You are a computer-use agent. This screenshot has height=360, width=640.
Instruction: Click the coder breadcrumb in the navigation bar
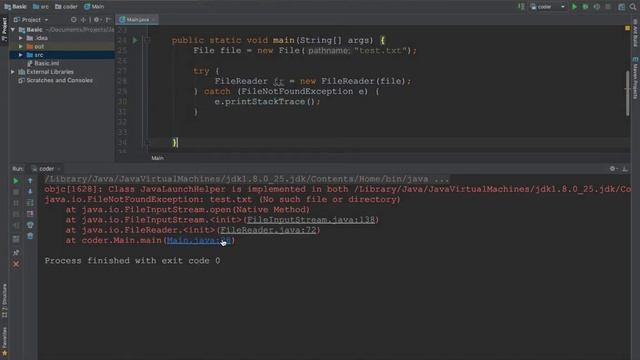coord(66,7)
